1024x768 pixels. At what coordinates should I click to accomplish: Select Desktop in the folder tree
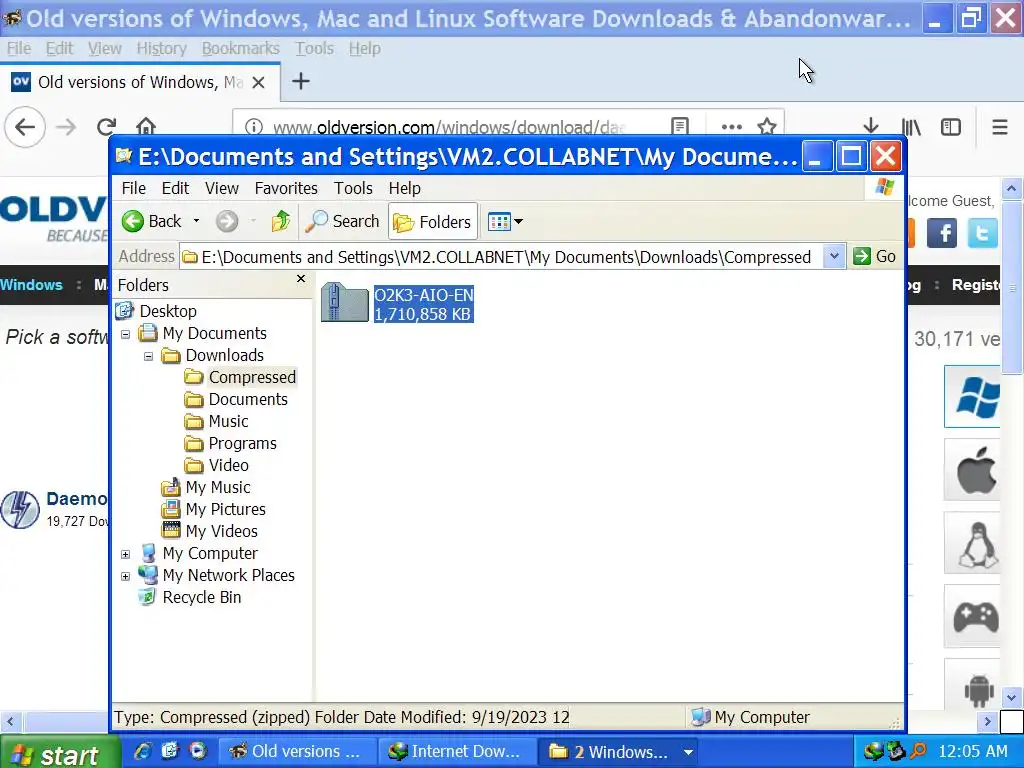168,311
